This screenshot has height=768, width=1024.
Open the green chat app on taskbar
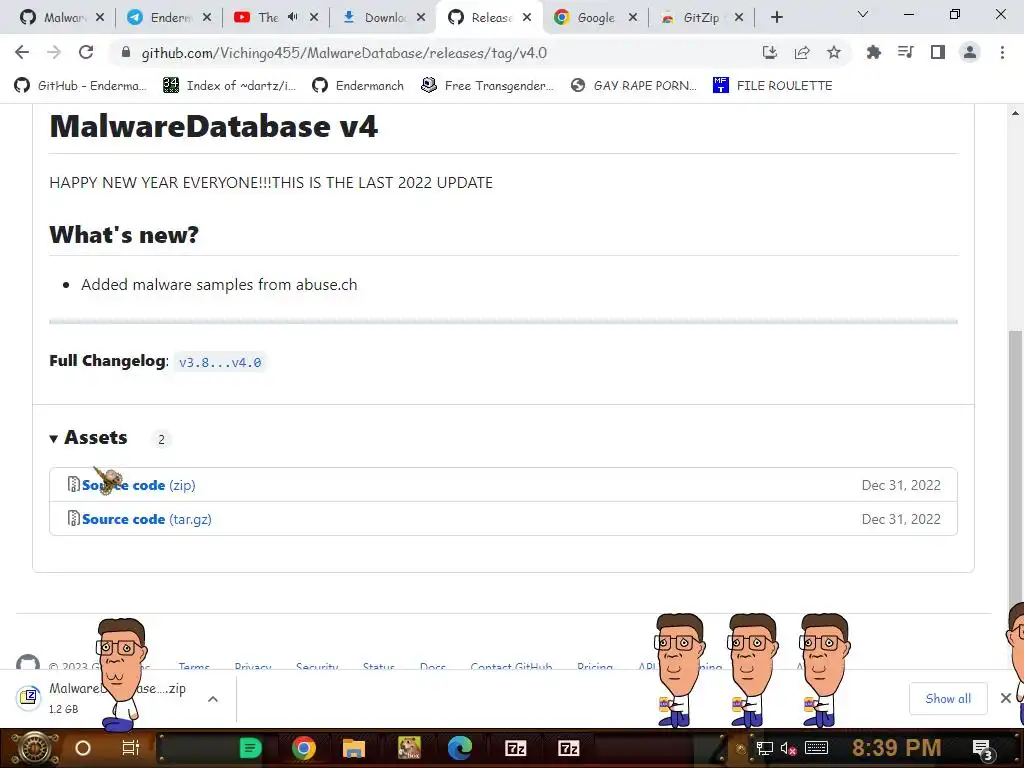click(251, 748)
